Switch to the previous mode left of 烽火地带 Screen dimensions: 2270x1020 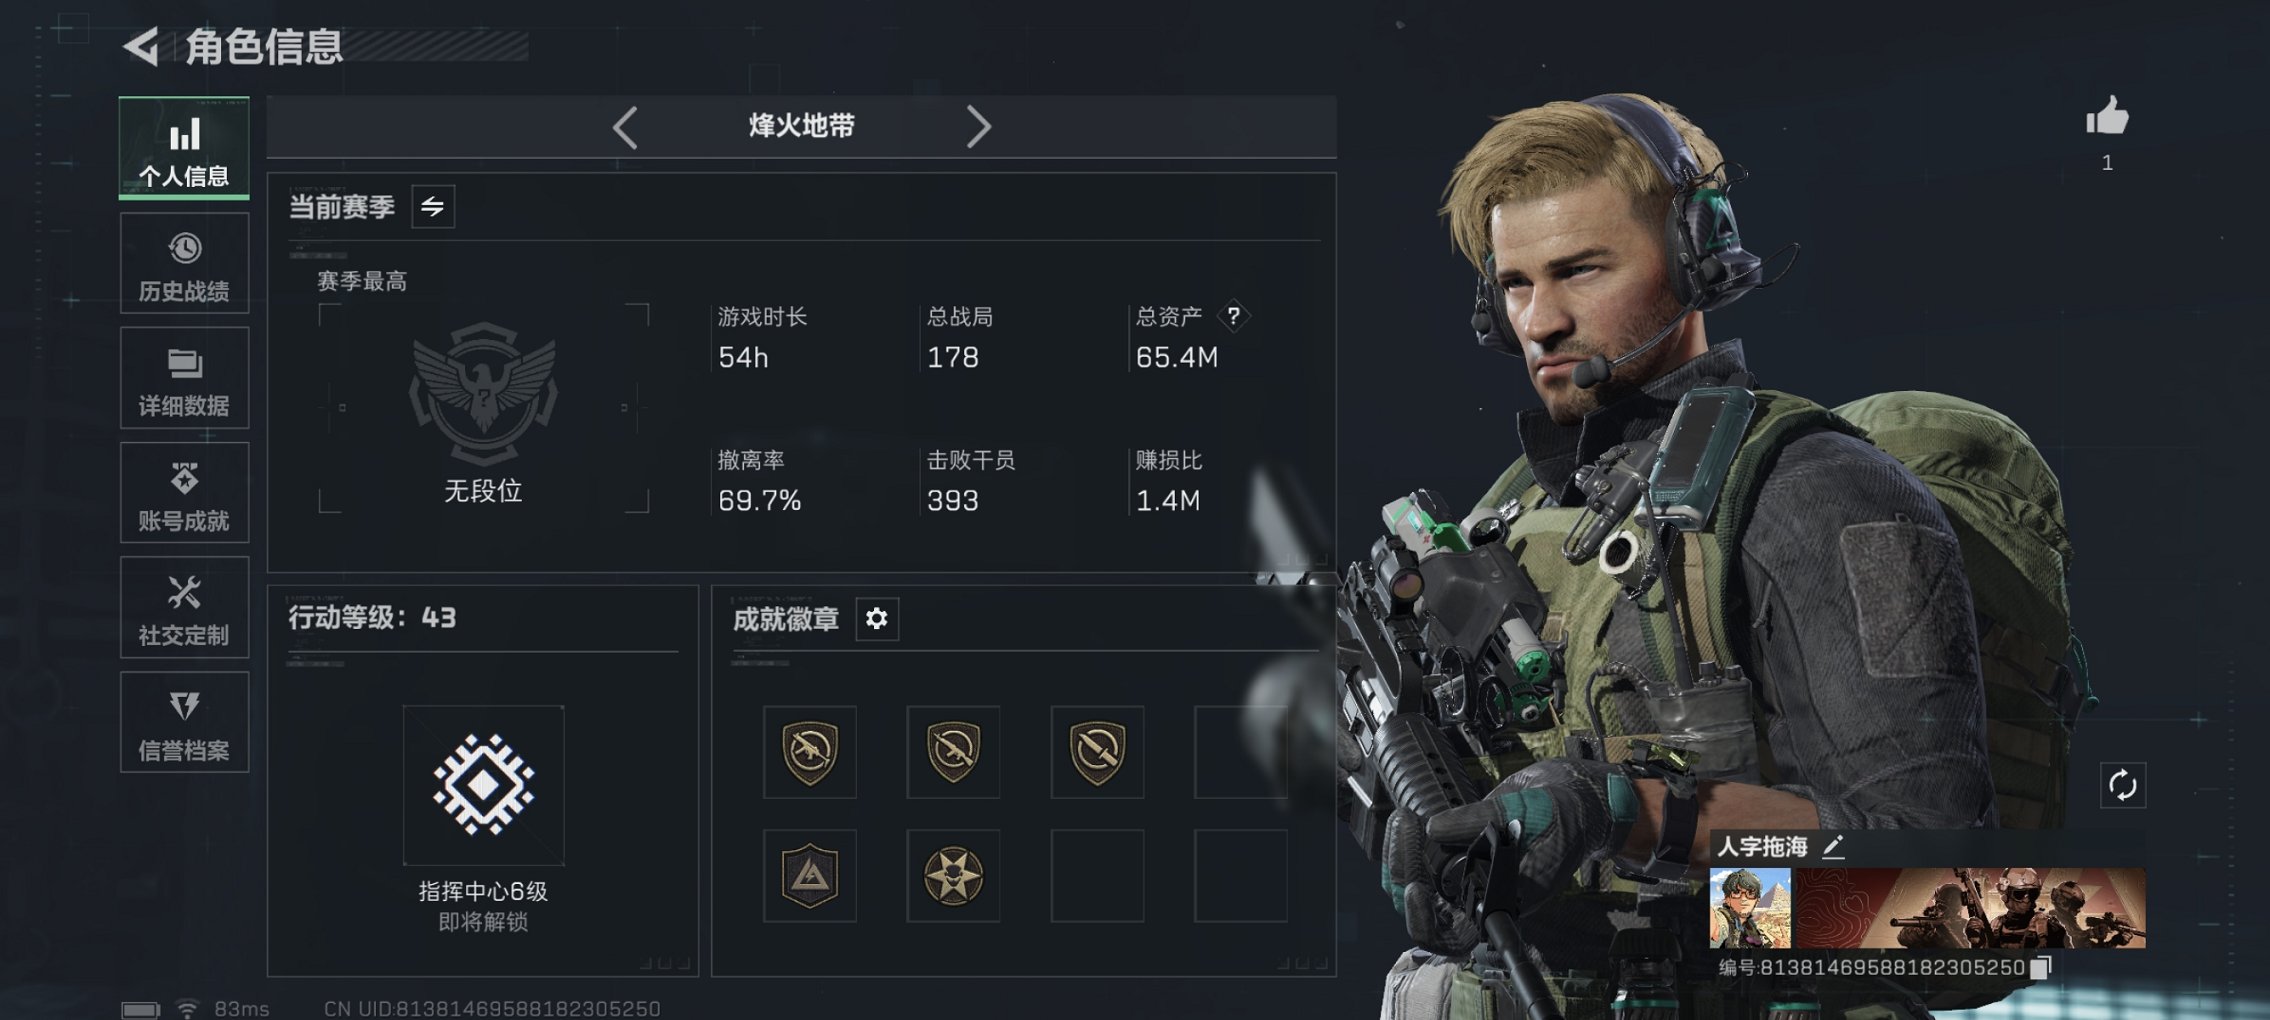[x=626, y=127]
